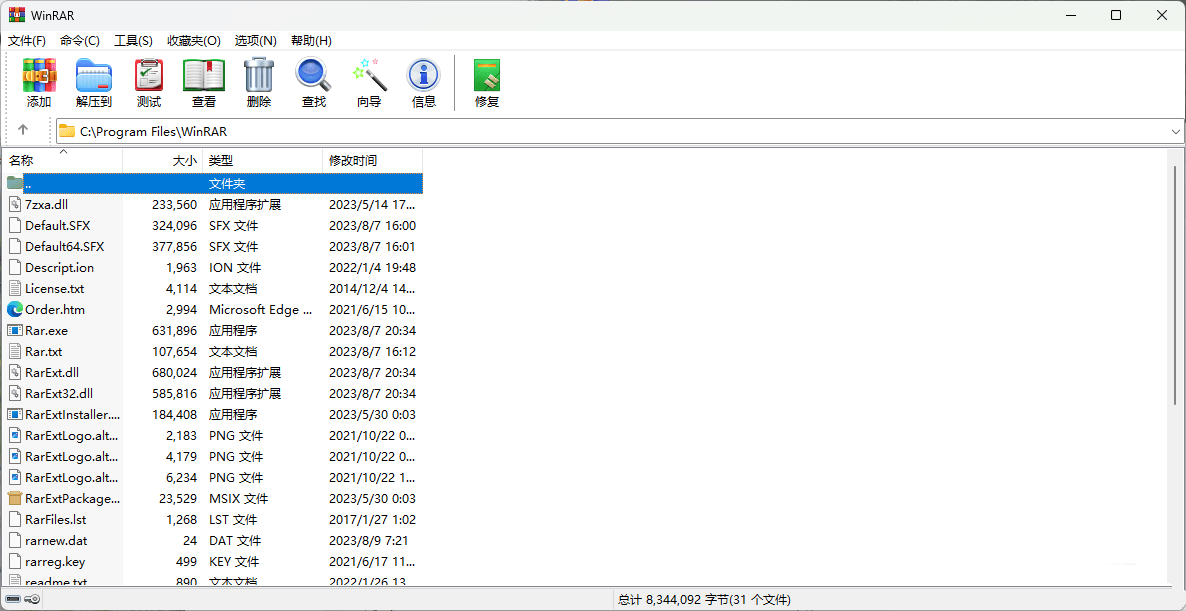Click the package icon beside RarExtPackage
The height and width of the screenshot is (611, 1186).
pyautogui.click(x=14, y=498)
